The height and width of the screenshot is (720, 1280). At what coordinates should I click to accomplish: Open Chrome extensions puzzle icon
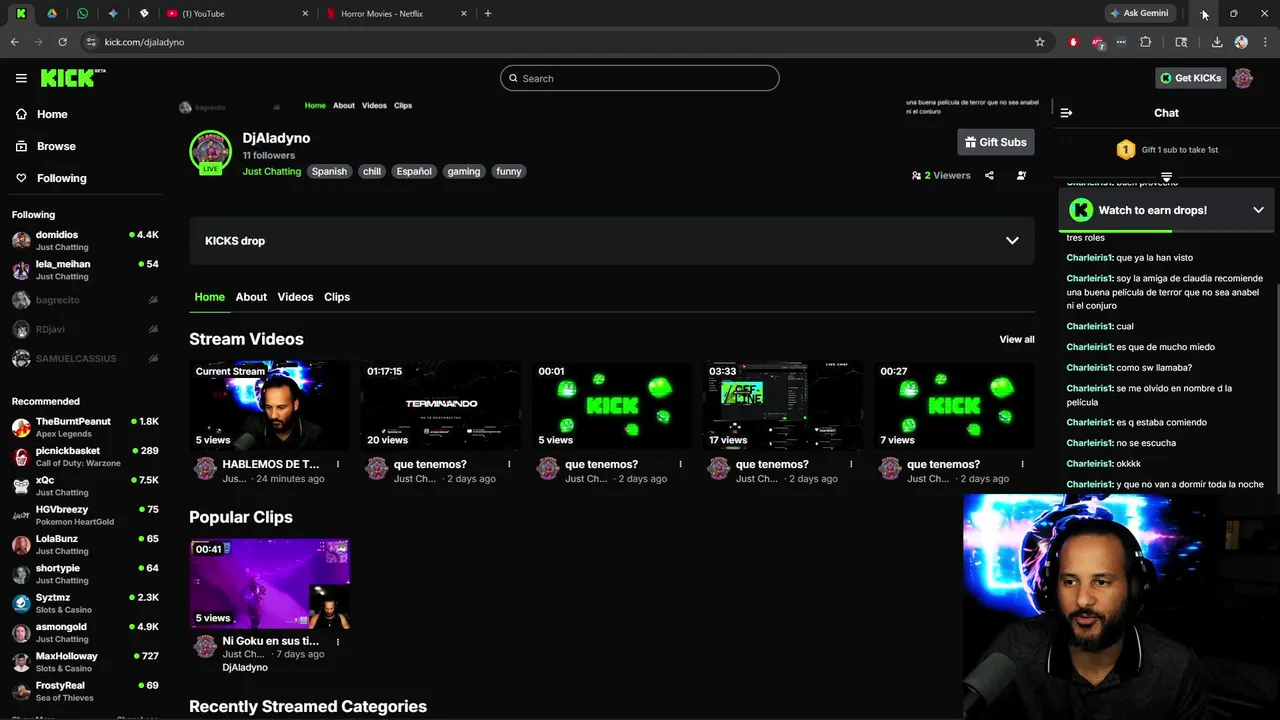point(1146,42)
